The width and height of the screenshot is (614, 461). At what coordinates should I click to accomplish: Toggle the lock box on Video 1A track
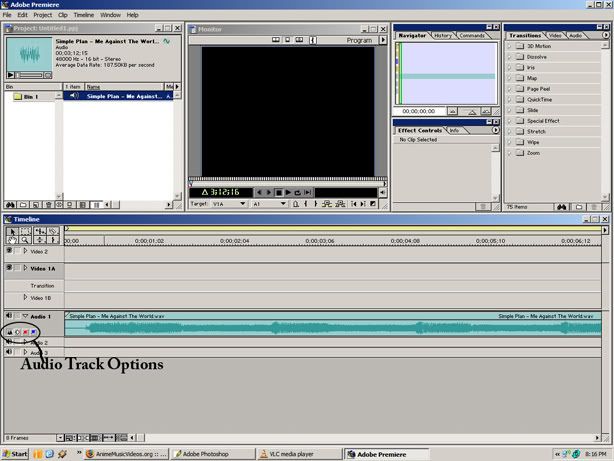pyautogui.click(x=17, y=268)
